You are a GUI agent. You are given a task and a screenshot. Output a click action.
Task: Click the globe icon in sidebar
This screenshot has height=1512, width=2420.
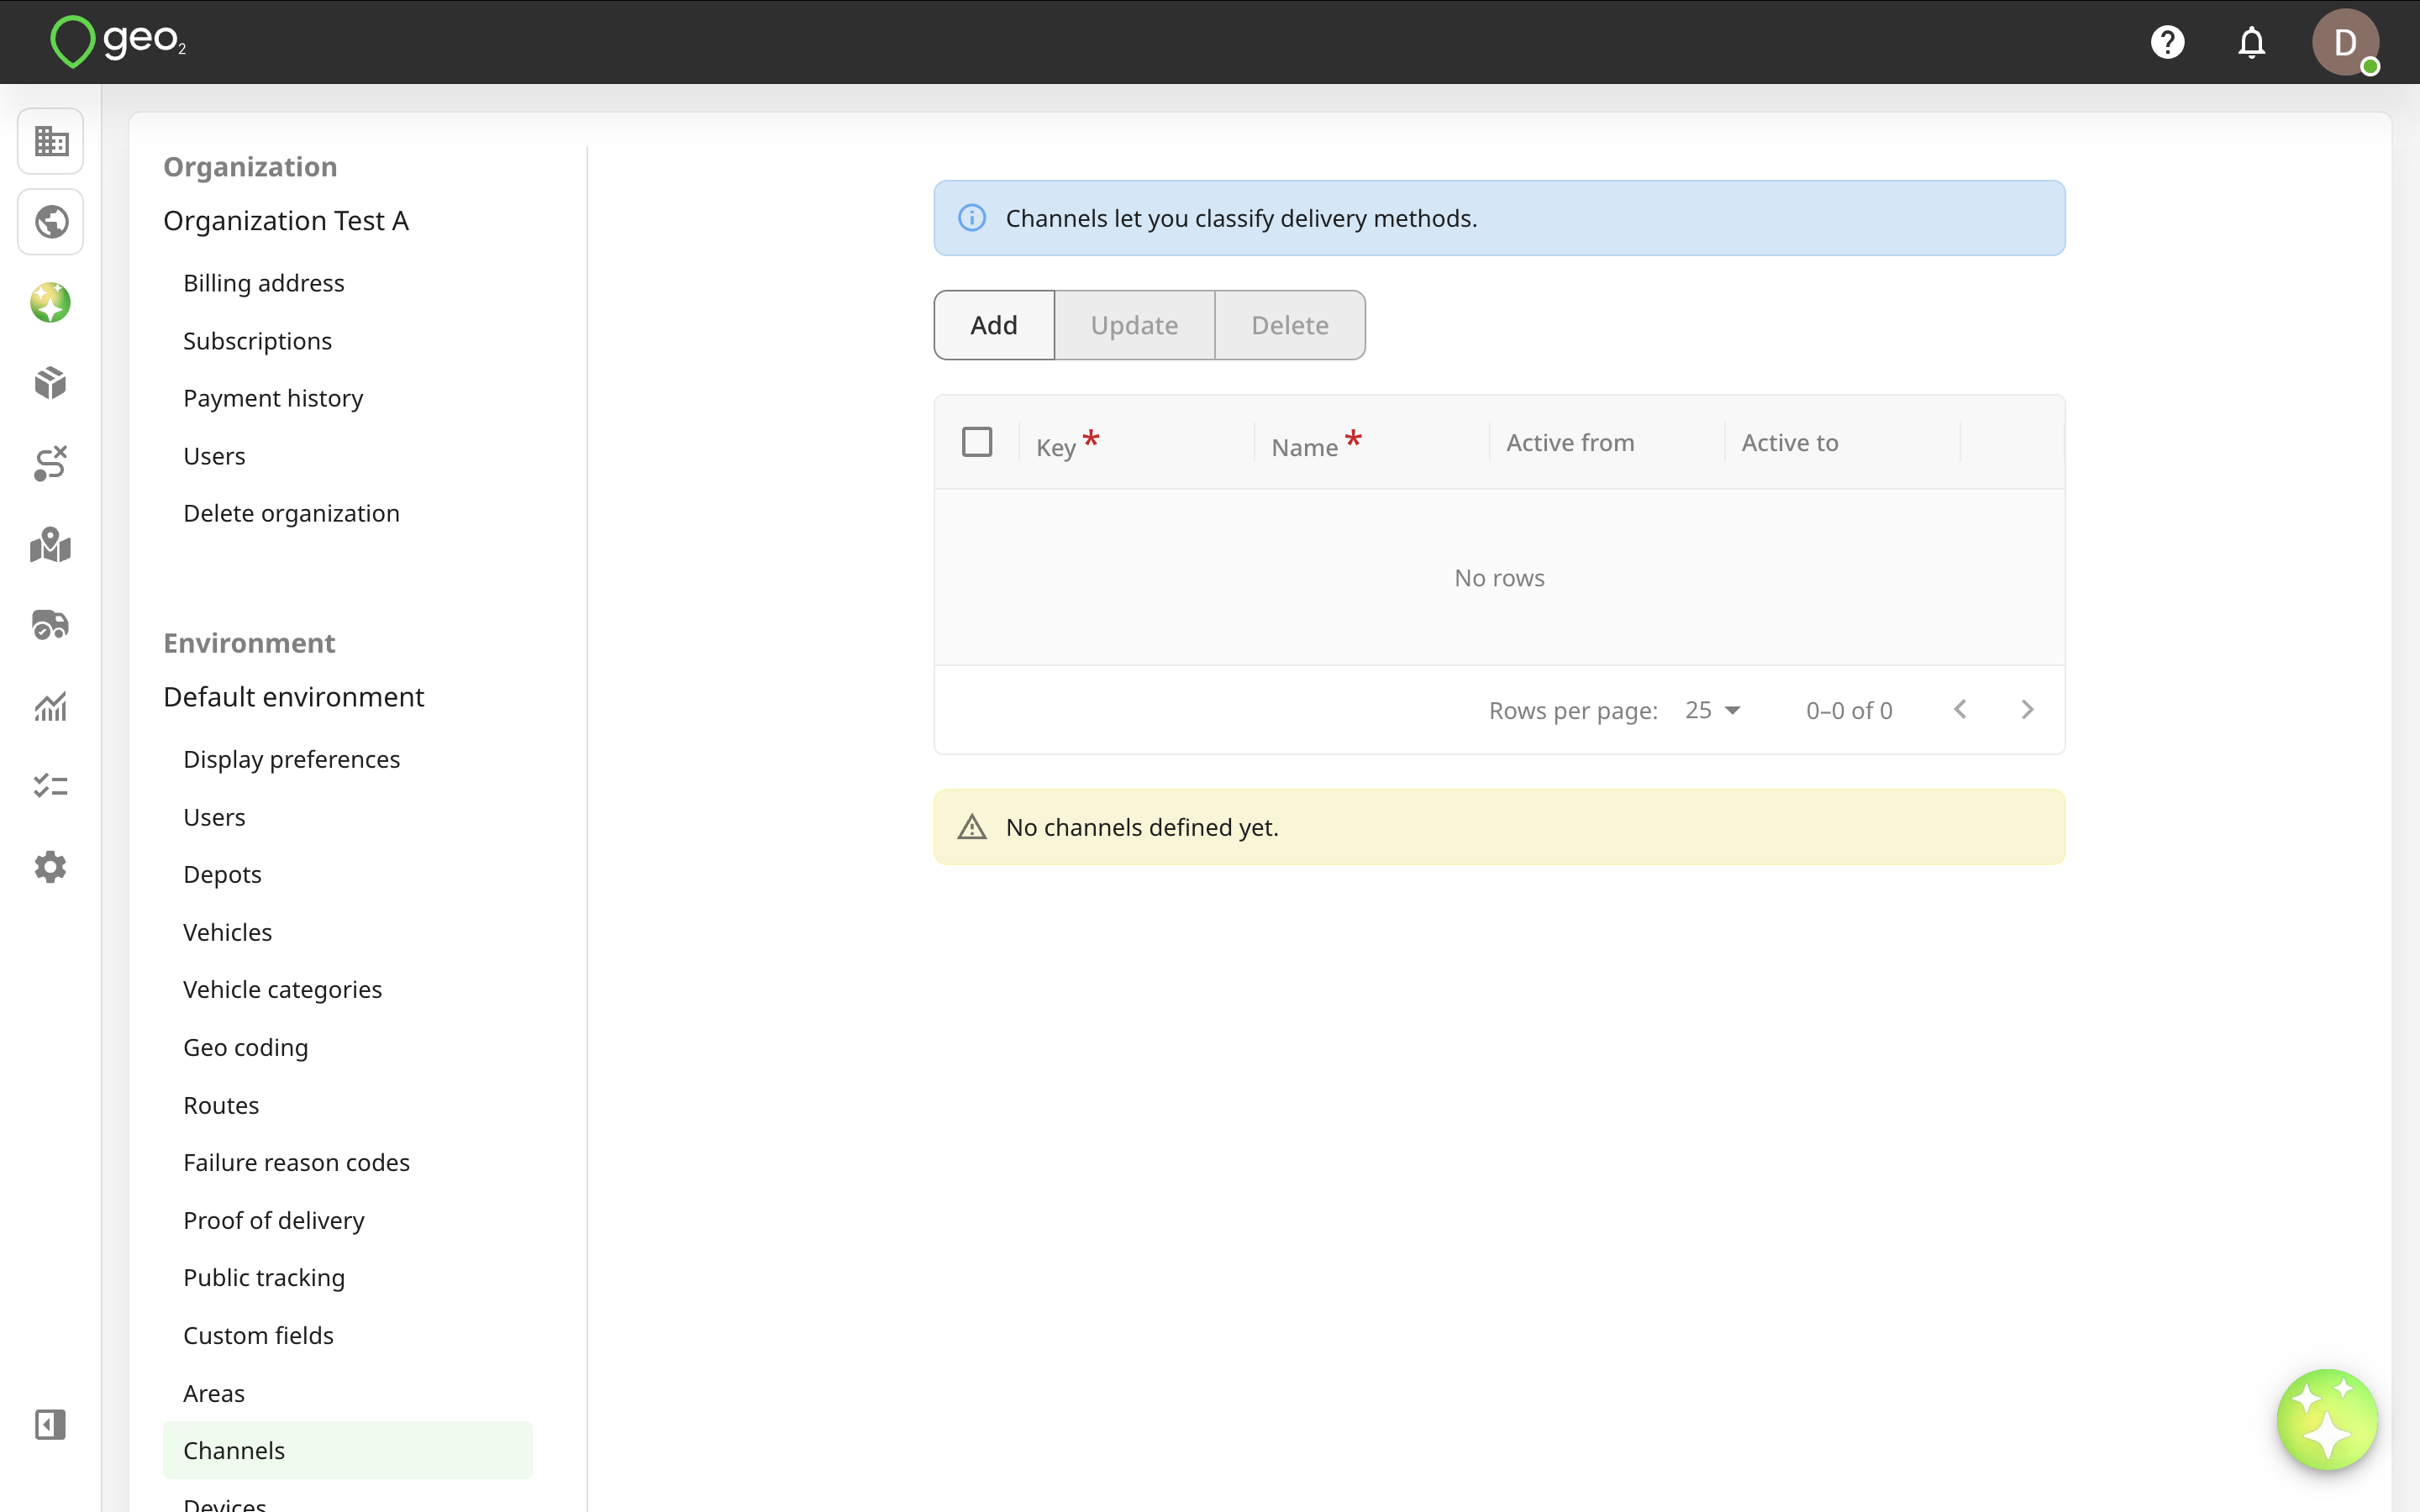click(x=51, y=222)
